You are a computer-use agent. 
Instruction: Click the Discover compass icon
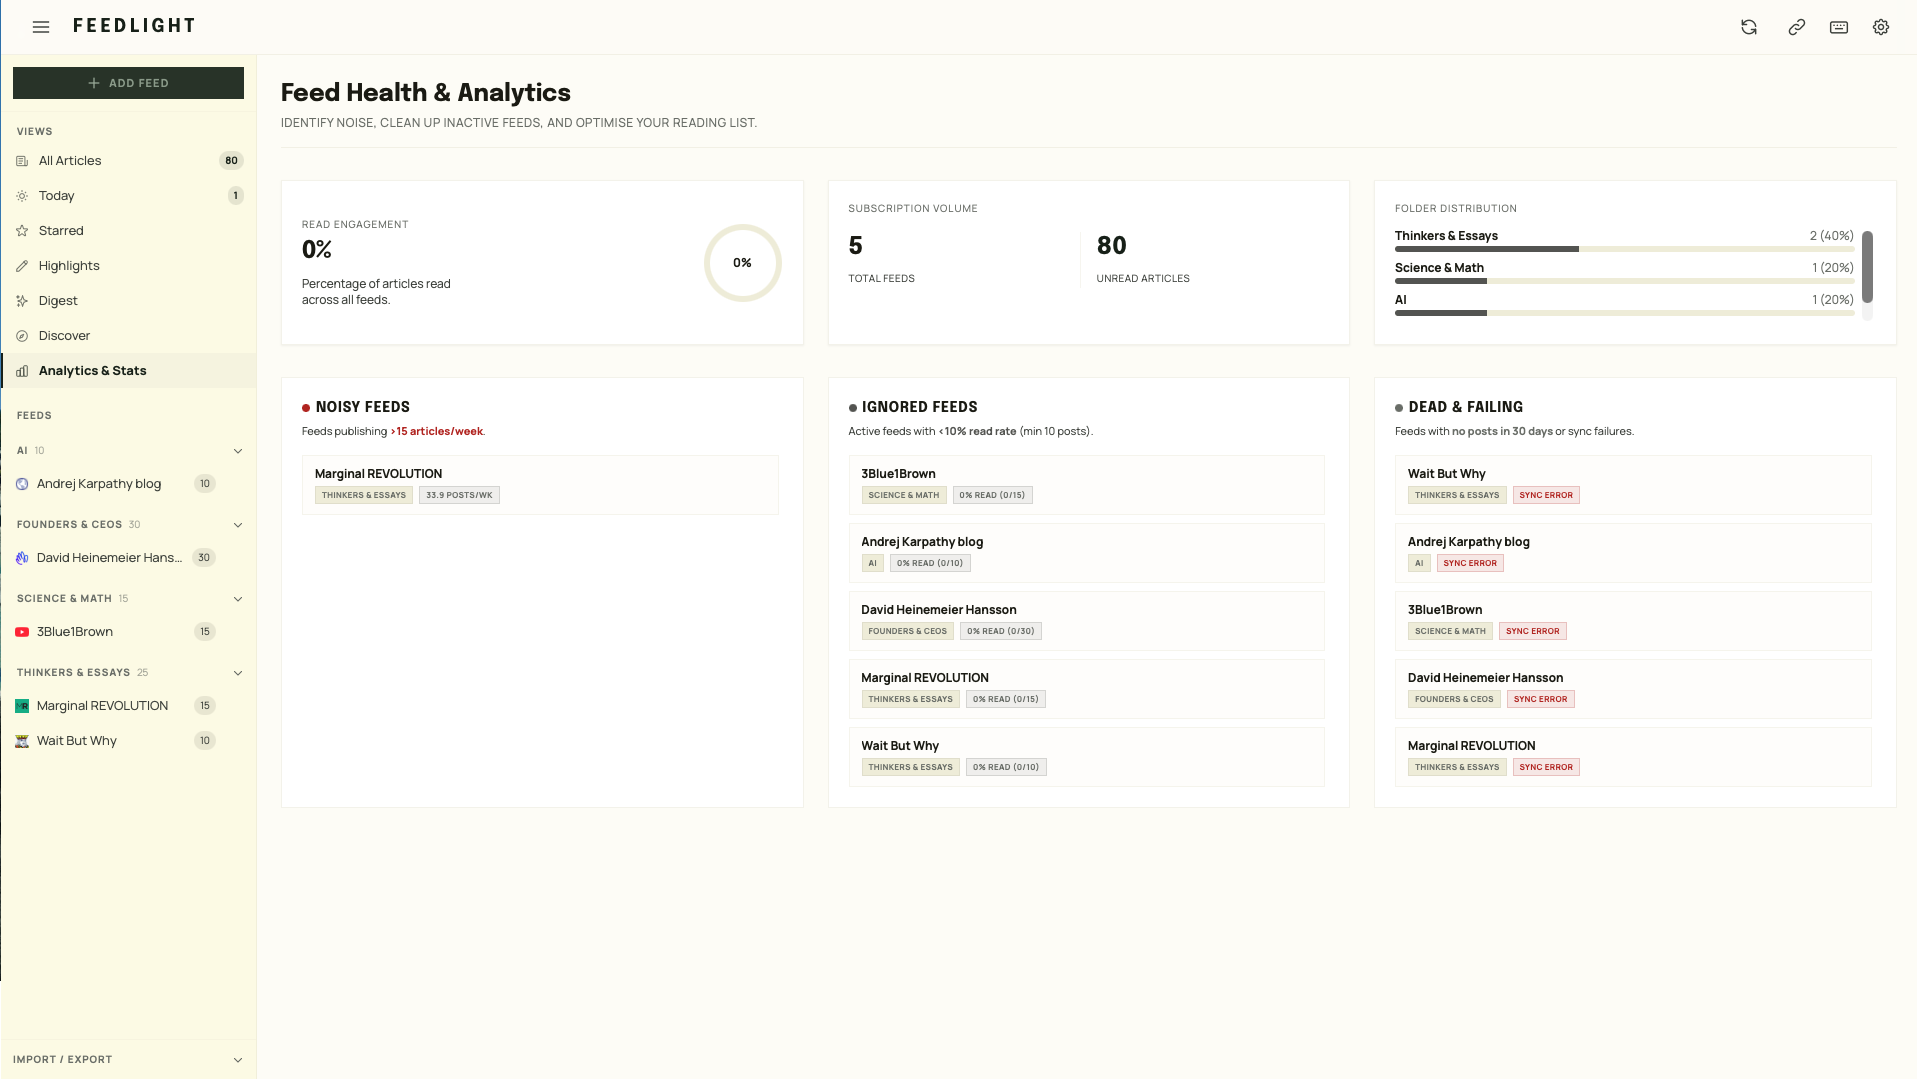click(x=22, y=336)
